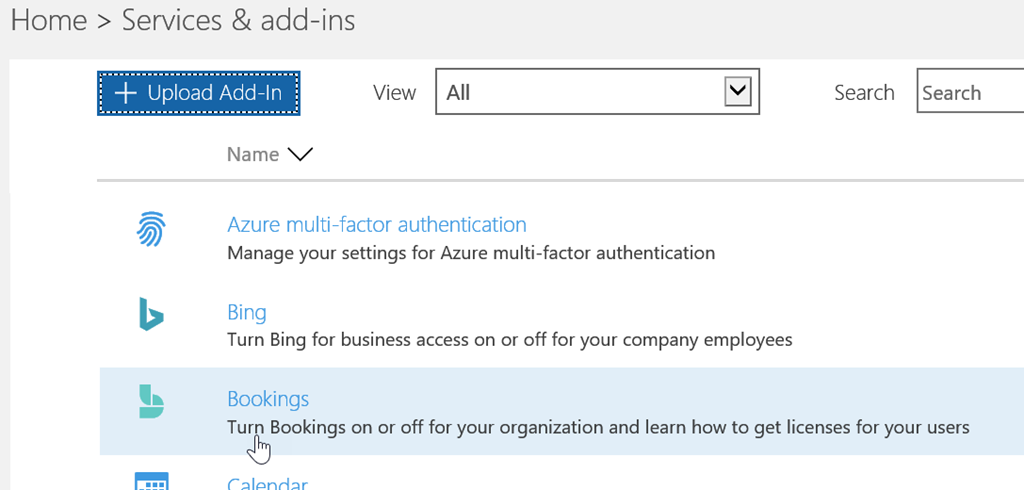Click the Azure MFA description text
This screenshot has height=490, width=1024.
[470, 253]
